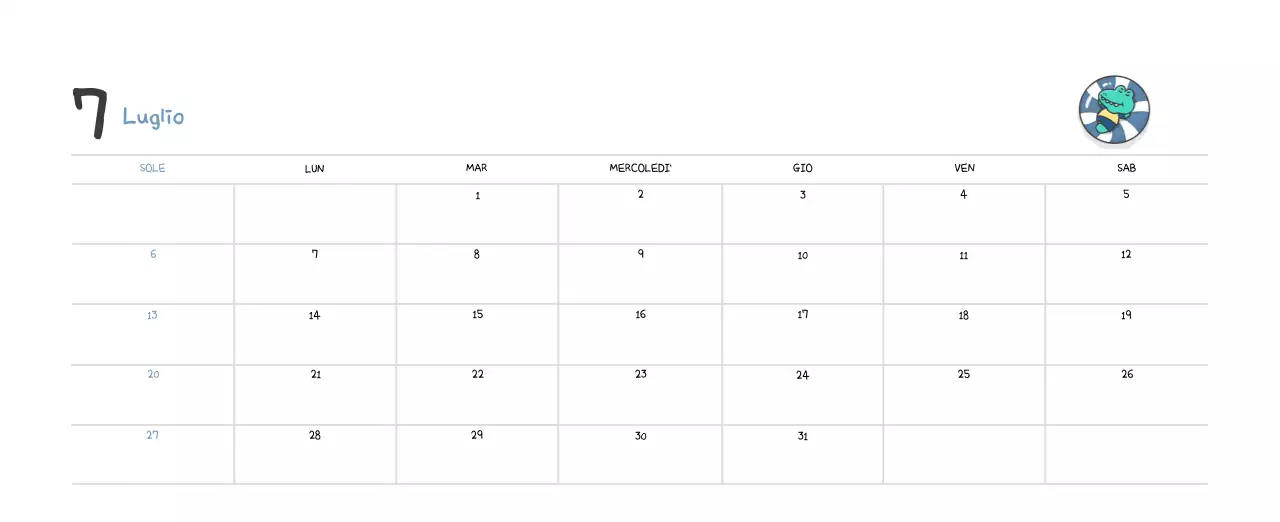
Task: Click the Luglio month title
Action: [153, 117]
